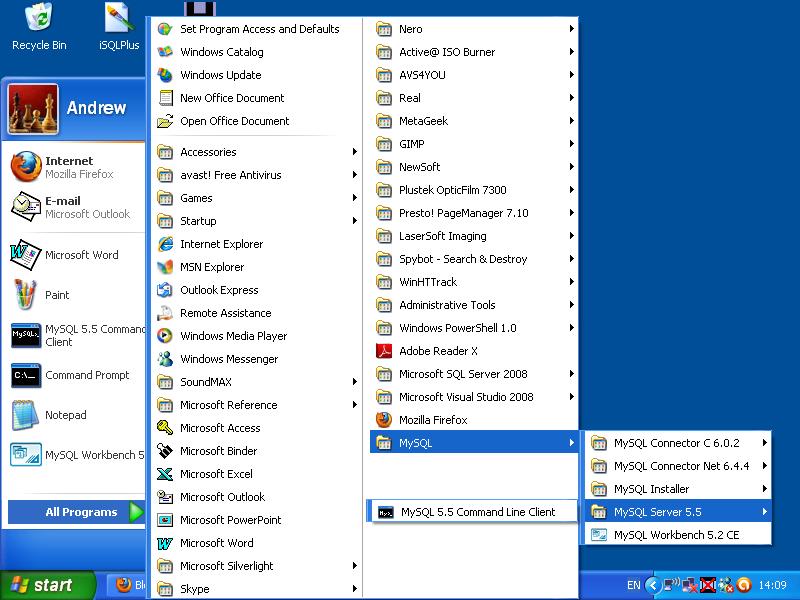Expand Microsoft Silverlight submenu arrow
Image resolution: width=800 pixels, height=600 pixels.
355,565
